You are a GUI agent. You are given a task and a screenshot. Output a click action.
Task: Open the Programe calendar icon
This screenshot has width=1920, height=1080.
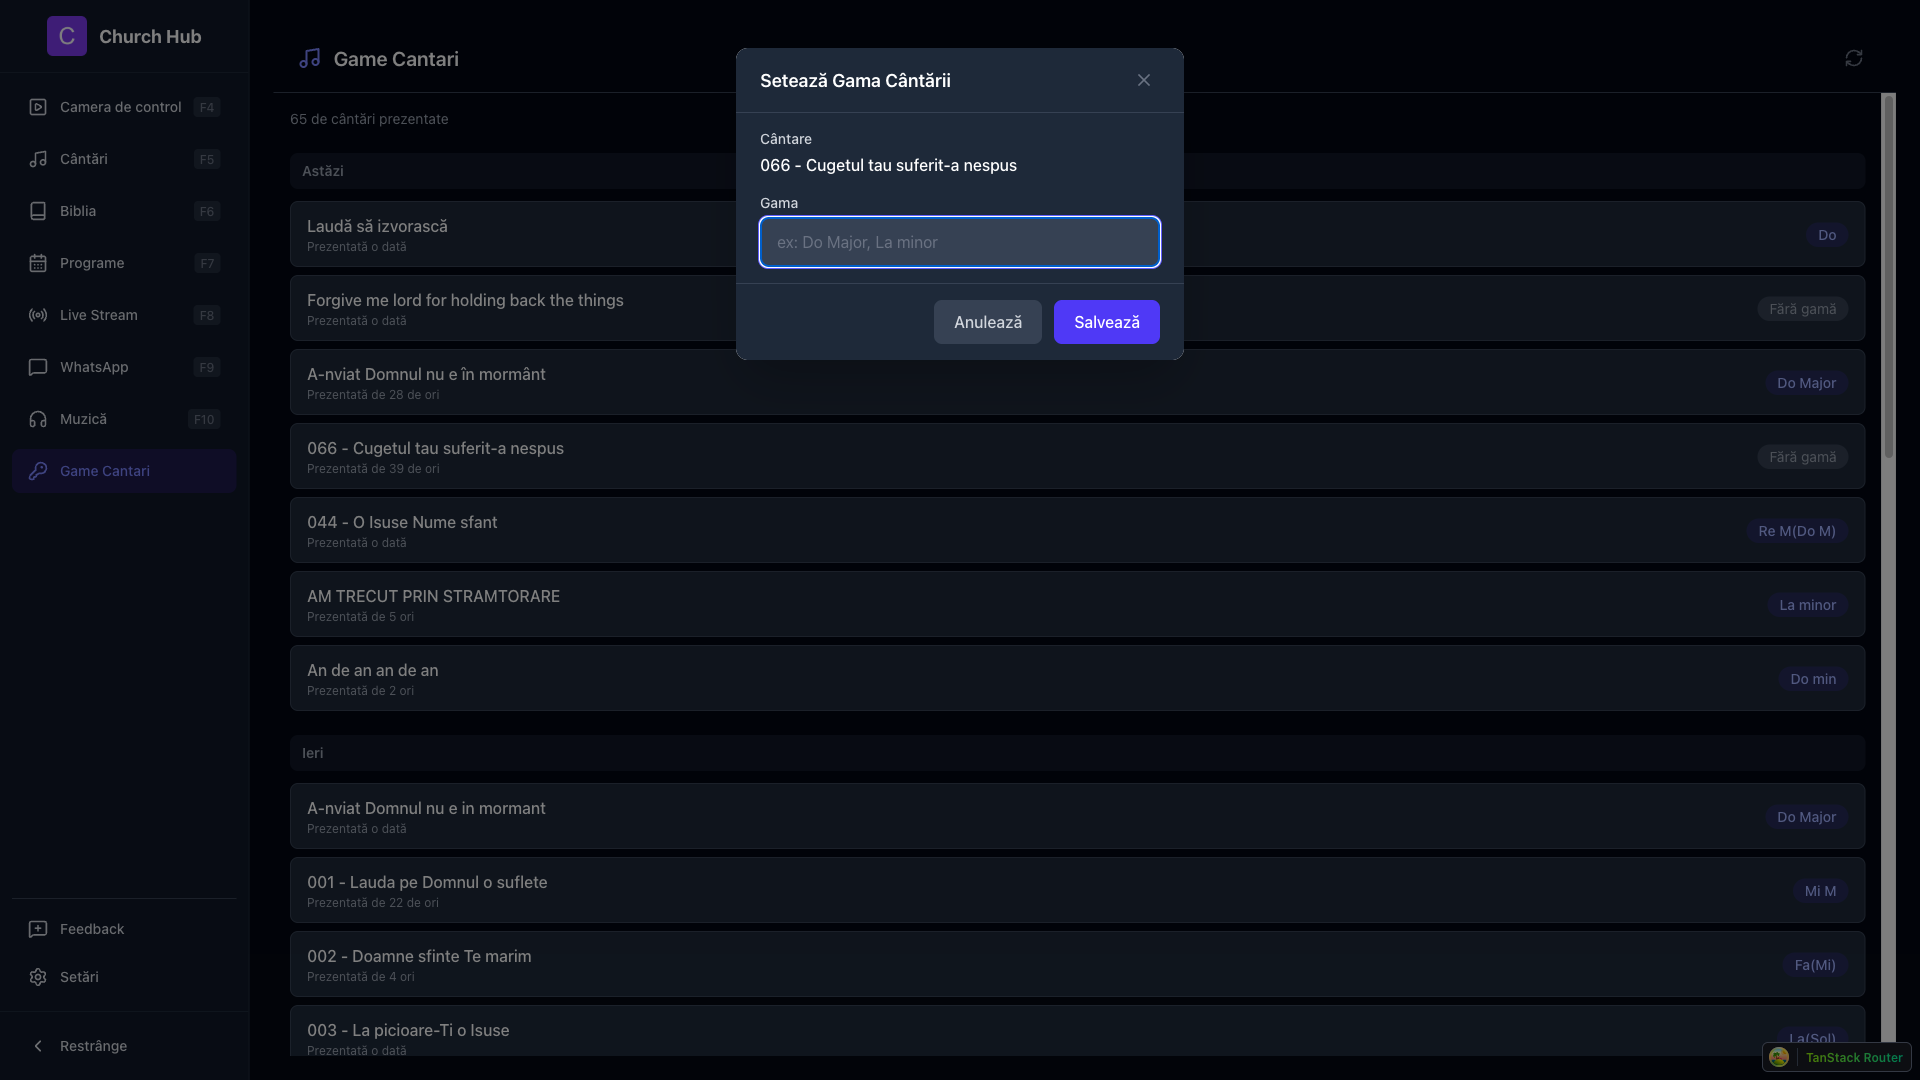click(x=38, y=263)
